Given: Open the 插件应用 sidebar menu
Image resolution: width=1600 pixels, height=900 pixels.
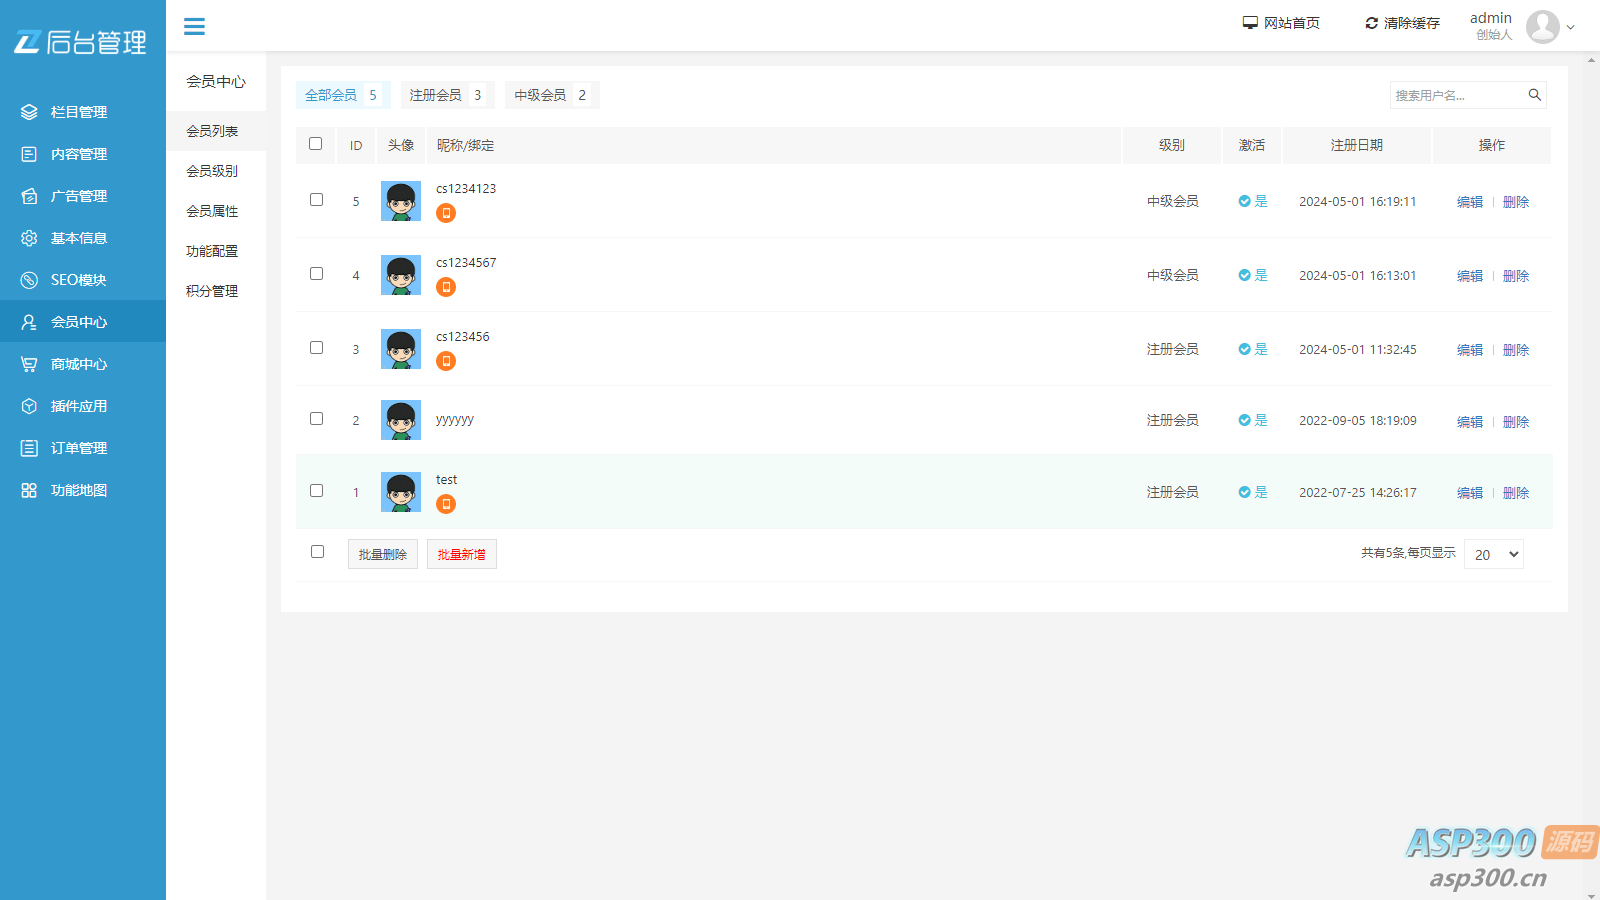Looking at the screenshot, I should [x=79, y=406].
